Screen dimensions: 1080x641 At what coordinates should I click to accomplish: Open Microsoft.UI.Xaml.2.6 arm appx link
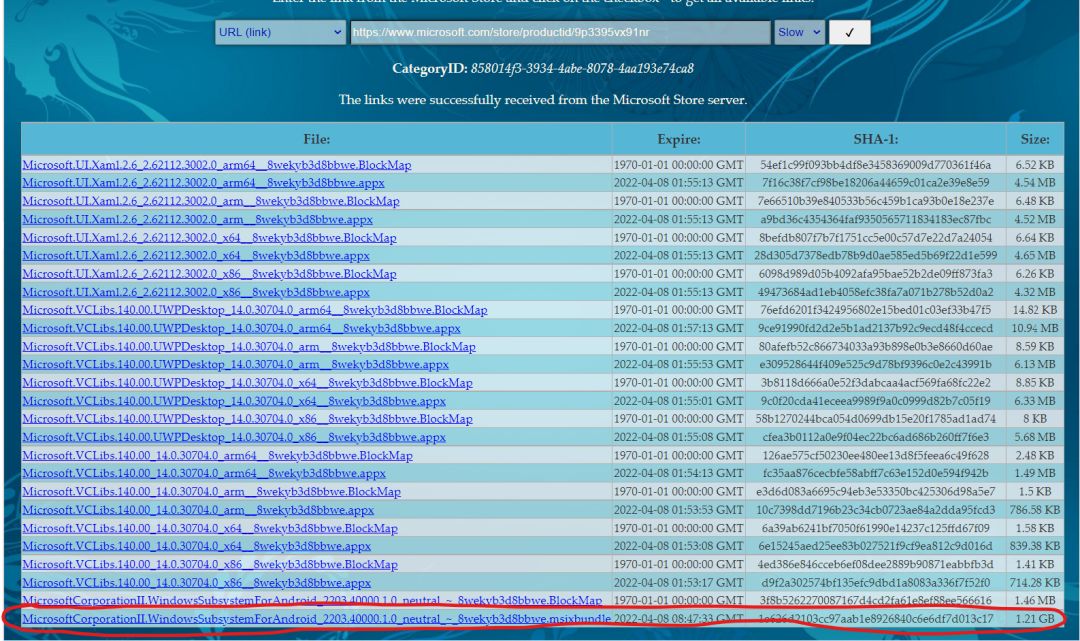197,219
